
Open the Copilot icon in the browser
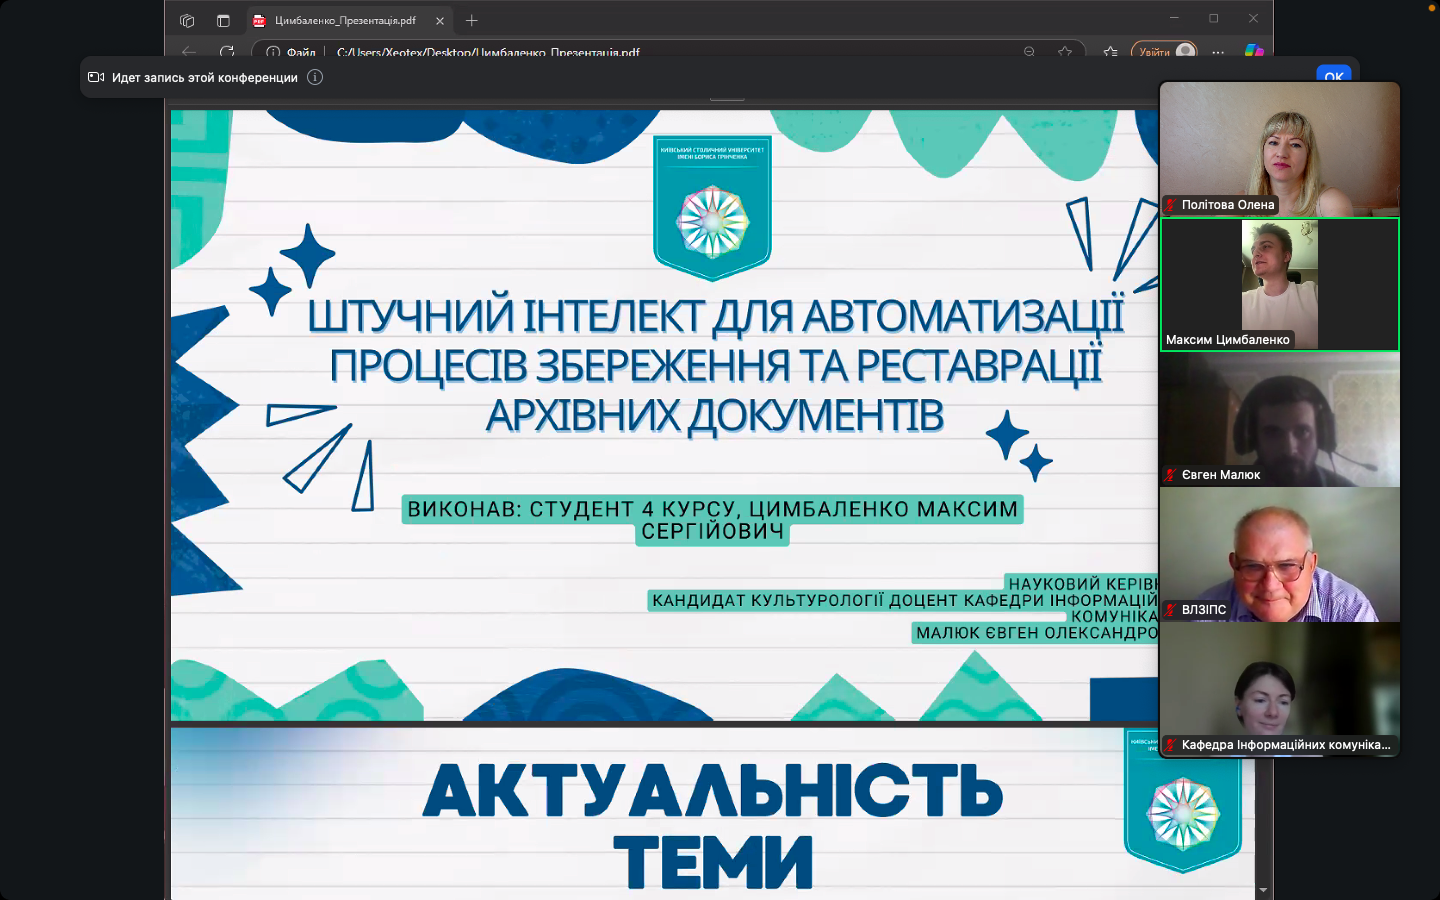point(1253,51)
